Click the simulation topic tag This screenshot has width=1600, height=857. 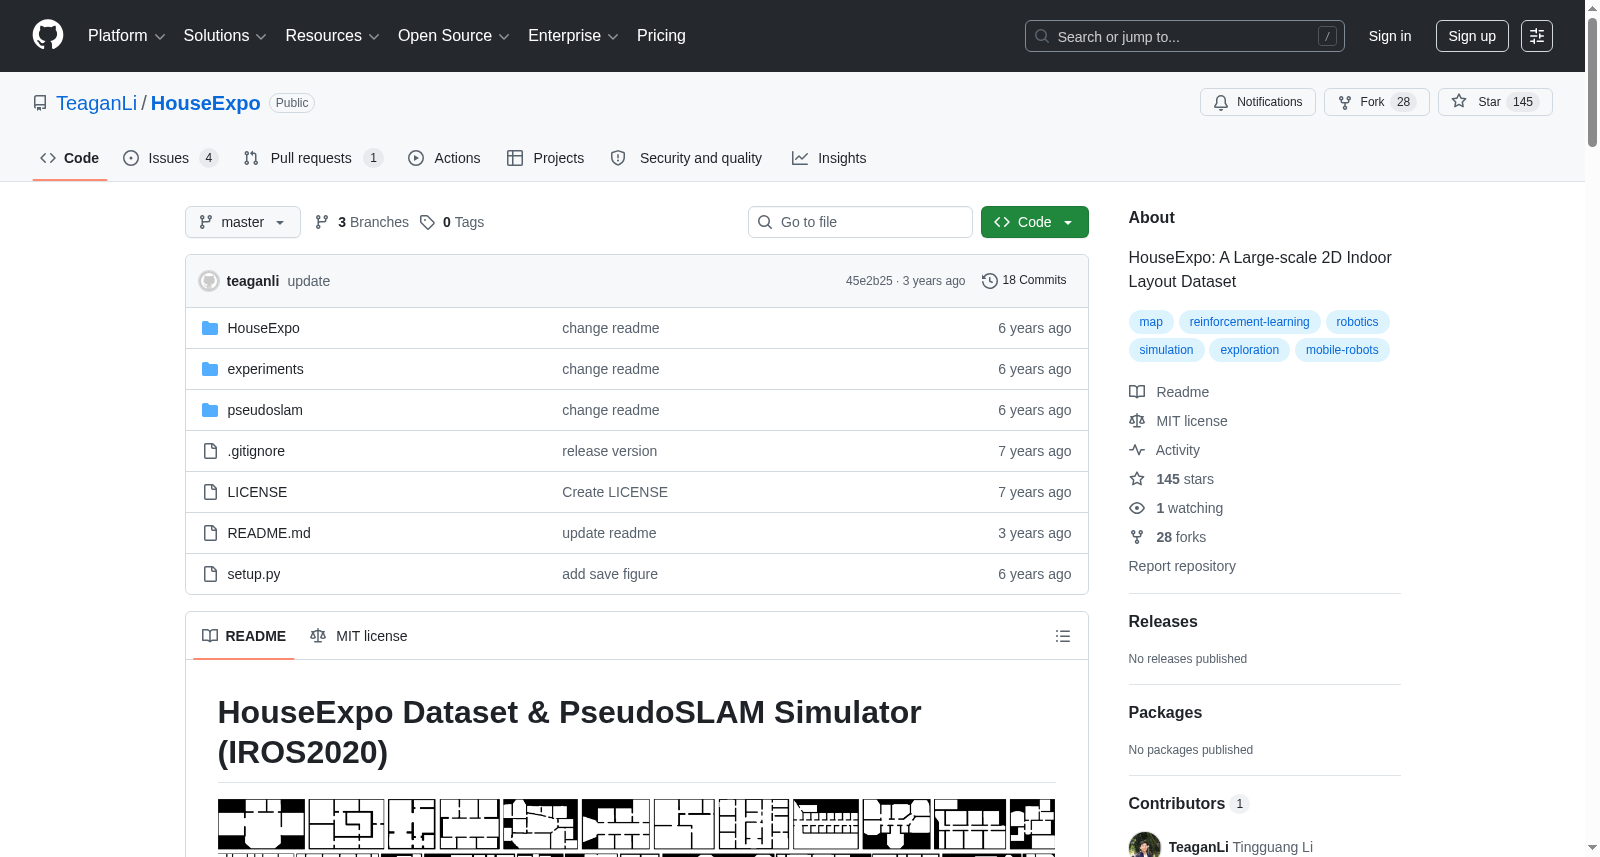point(1166,350)
